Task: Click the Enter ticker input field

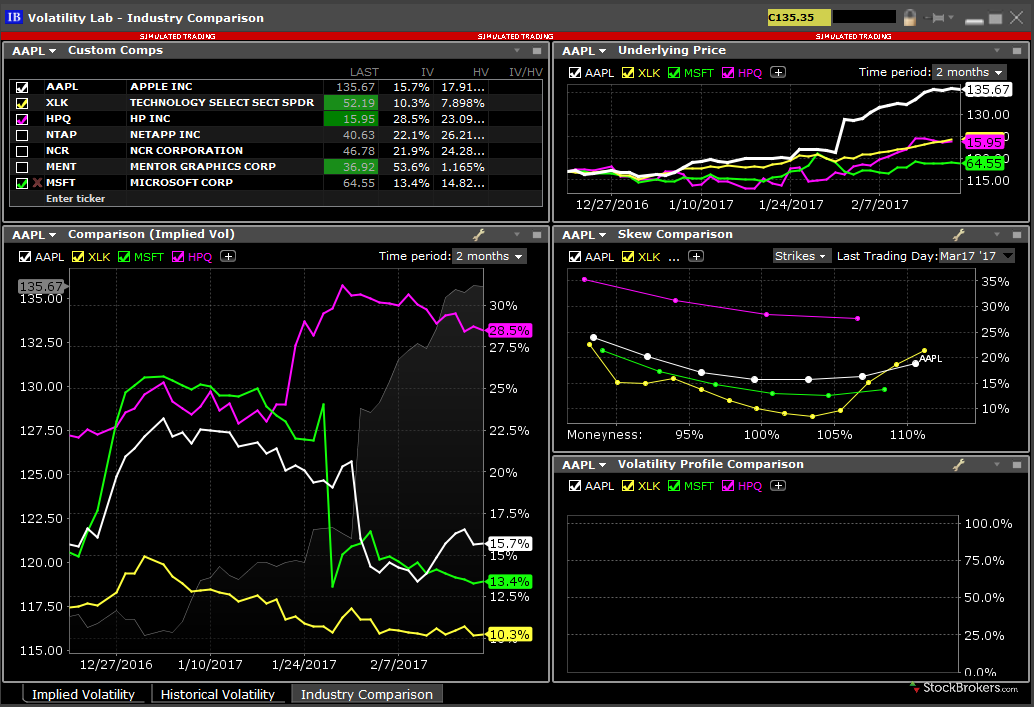Action: (x=76, y=199)
